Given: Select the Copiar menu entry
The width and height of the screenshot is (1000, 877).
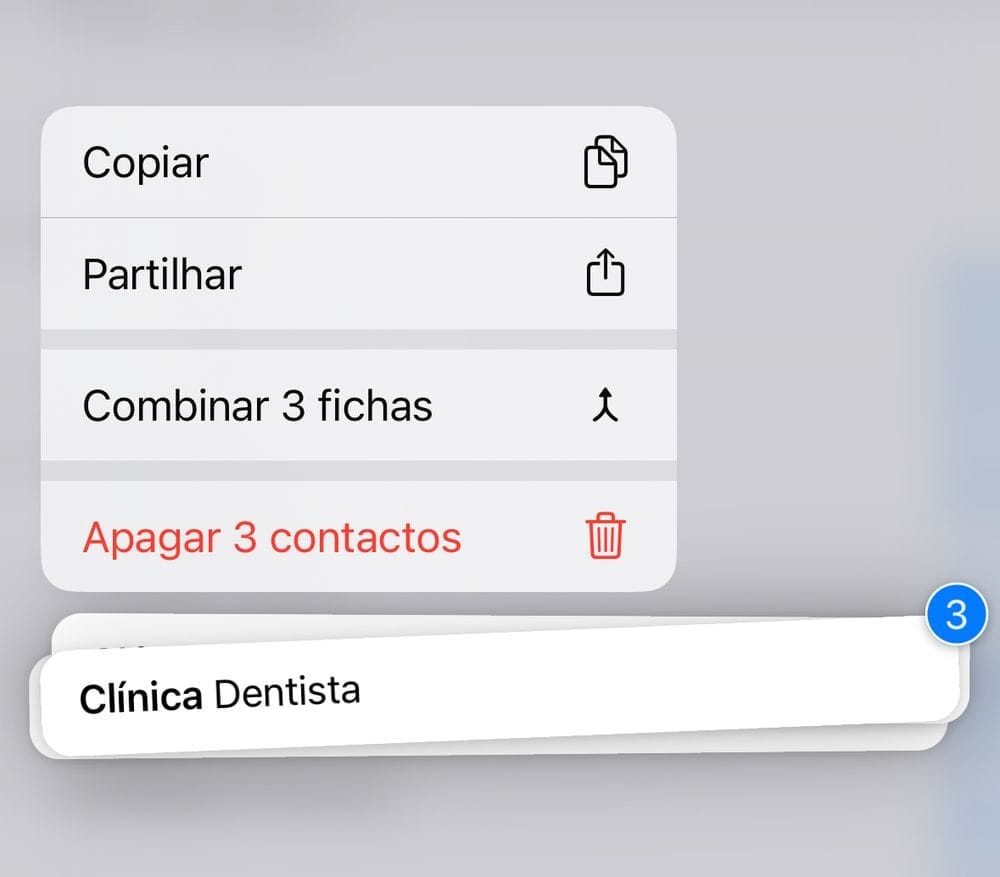Looking at the screenshot, I should [x=358, y=162].
